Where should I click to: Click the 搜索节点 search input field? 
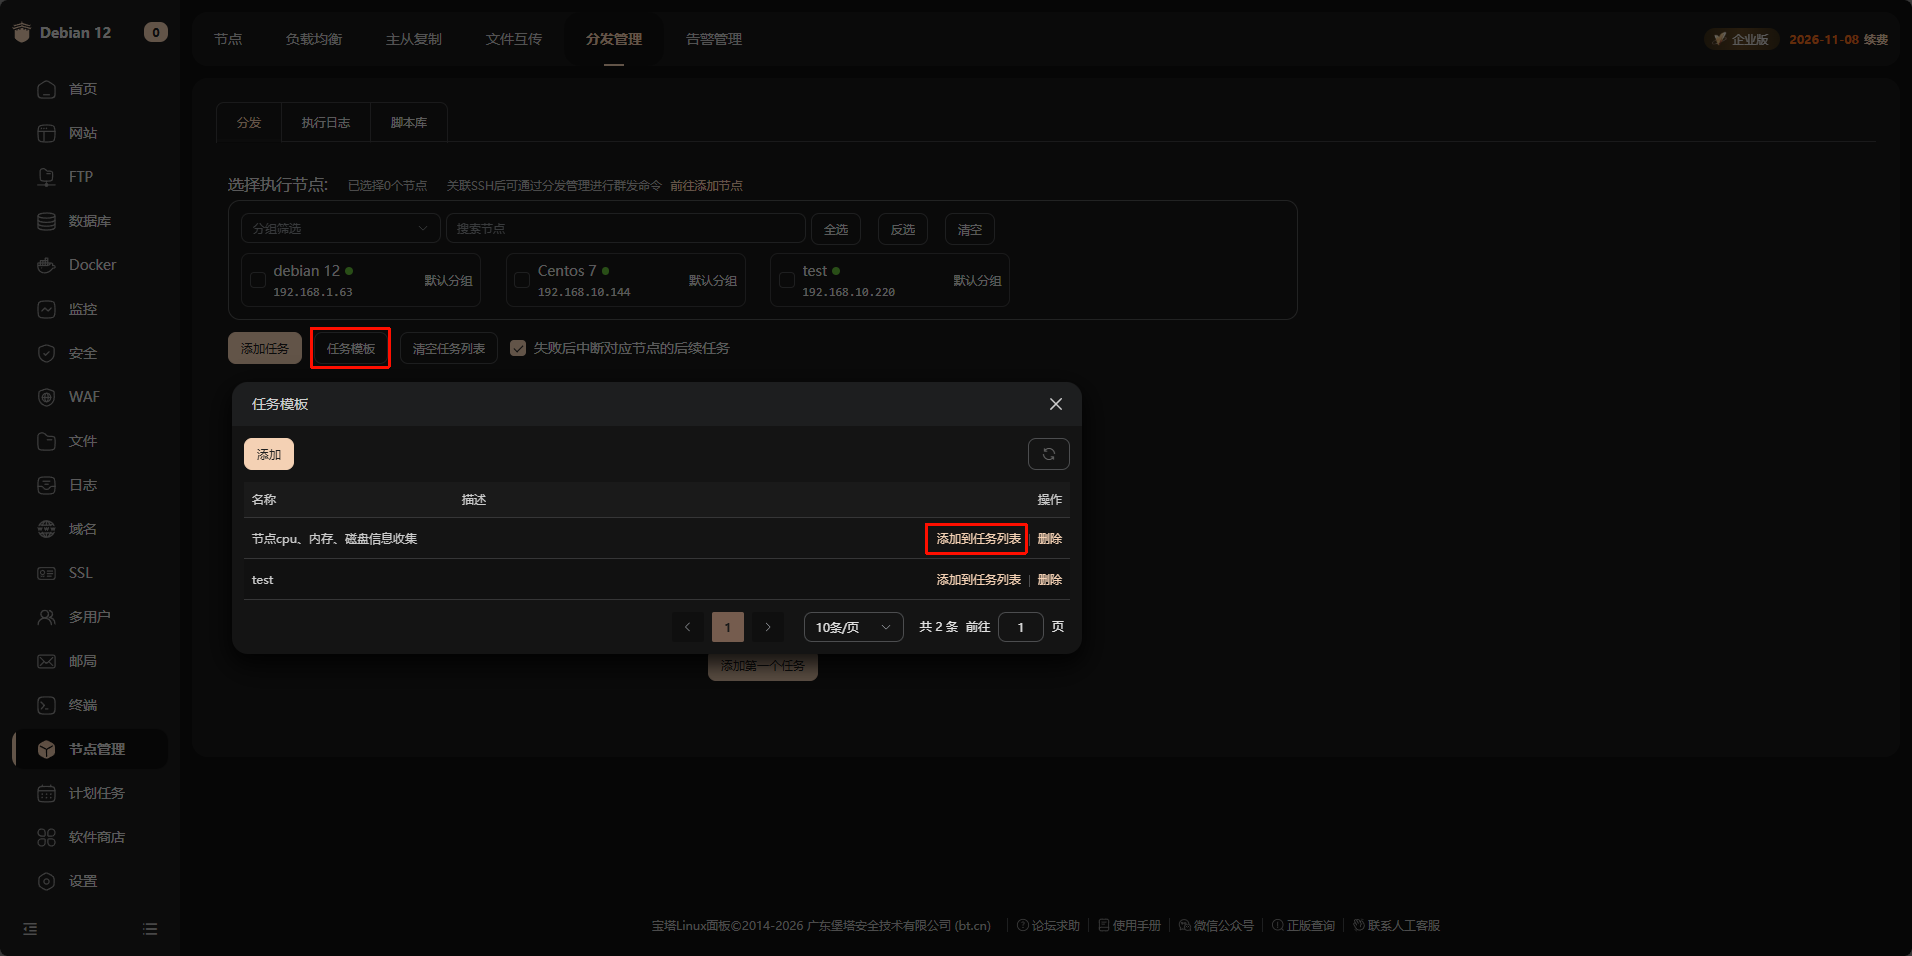(x=625, y=229)
